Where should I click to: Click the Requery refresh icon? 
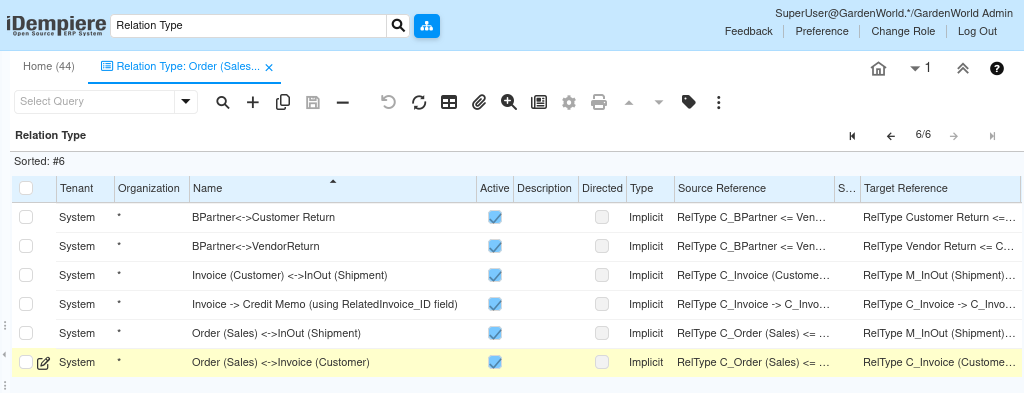[x=419, y=102]
